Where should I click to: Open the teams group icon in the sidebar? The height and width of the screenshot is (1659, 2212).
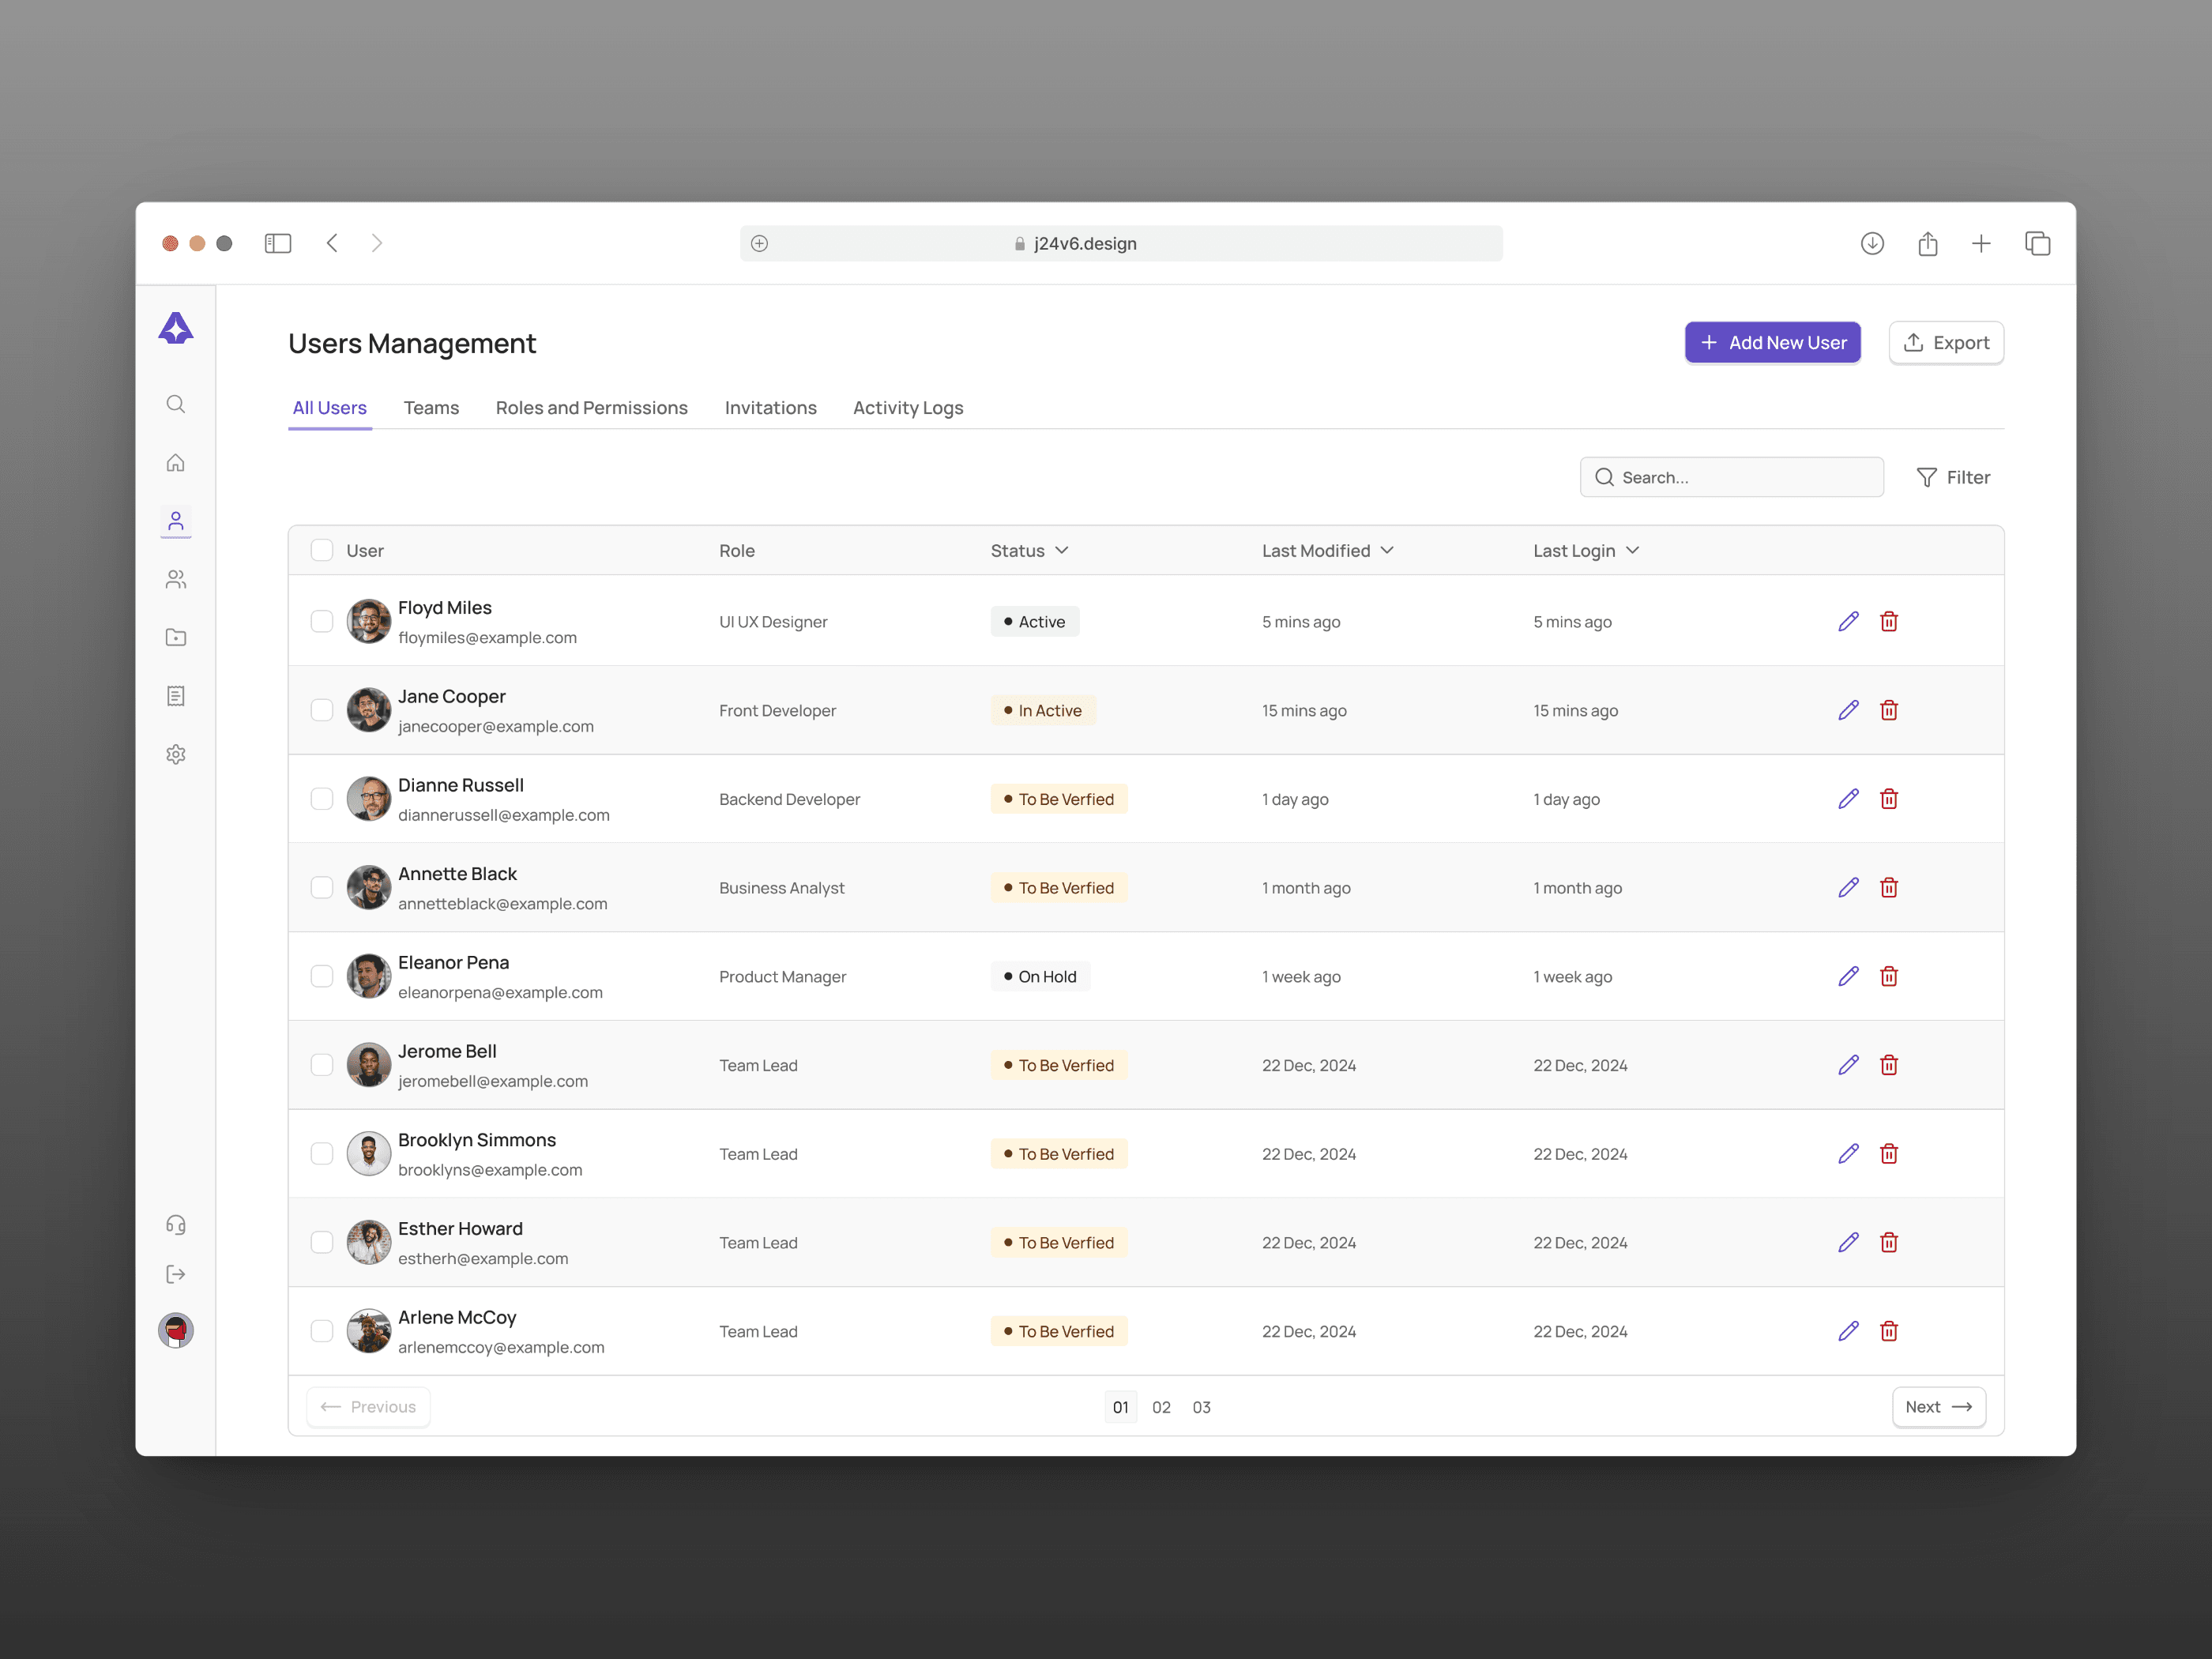click(176, 579)
